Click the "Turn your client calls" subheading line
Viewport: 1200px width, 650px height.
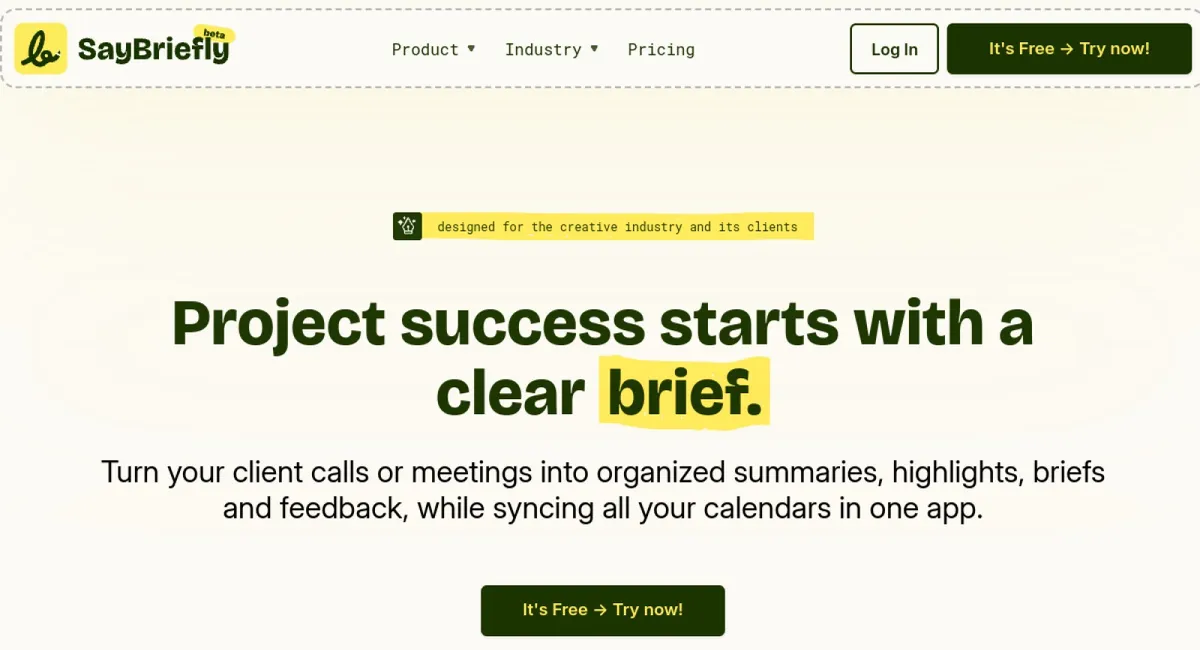pyautogui.click(x=602, y=471)
